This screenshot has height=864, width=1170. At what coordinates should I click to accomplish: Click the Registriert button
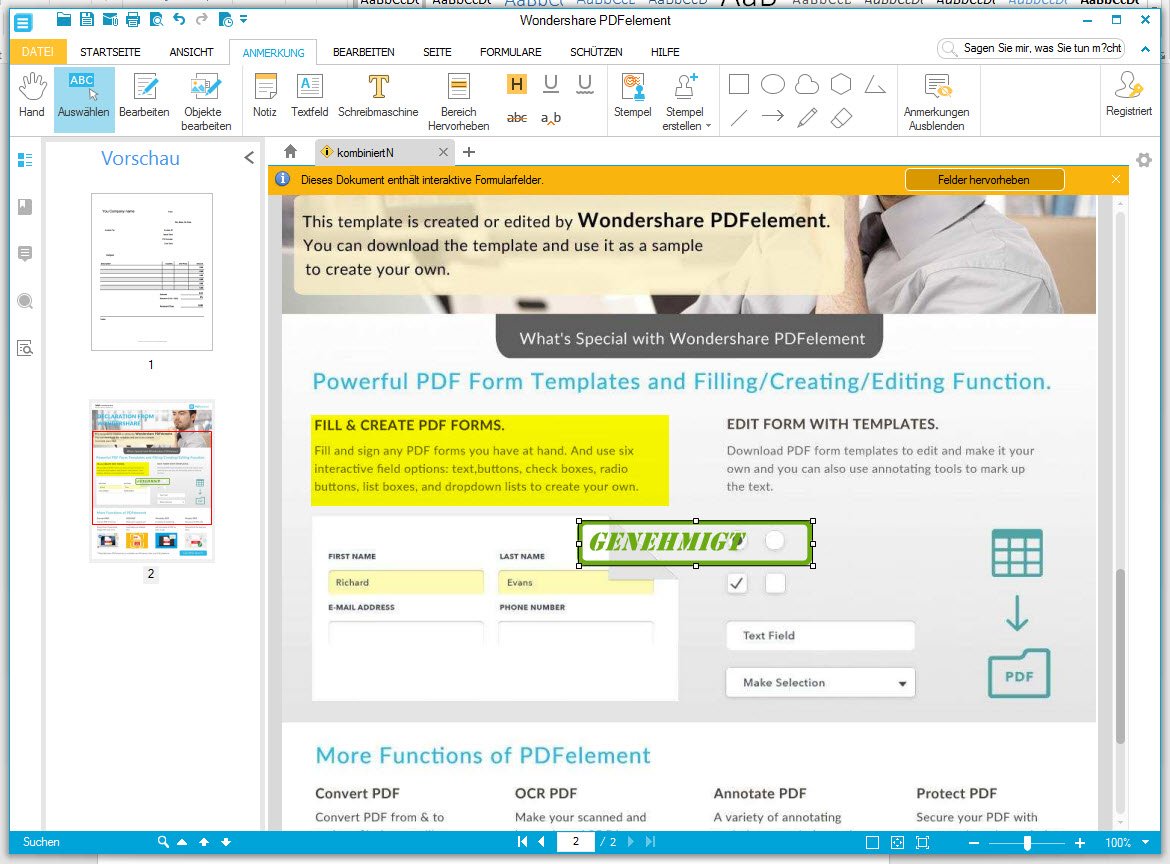coord(1129,96)
